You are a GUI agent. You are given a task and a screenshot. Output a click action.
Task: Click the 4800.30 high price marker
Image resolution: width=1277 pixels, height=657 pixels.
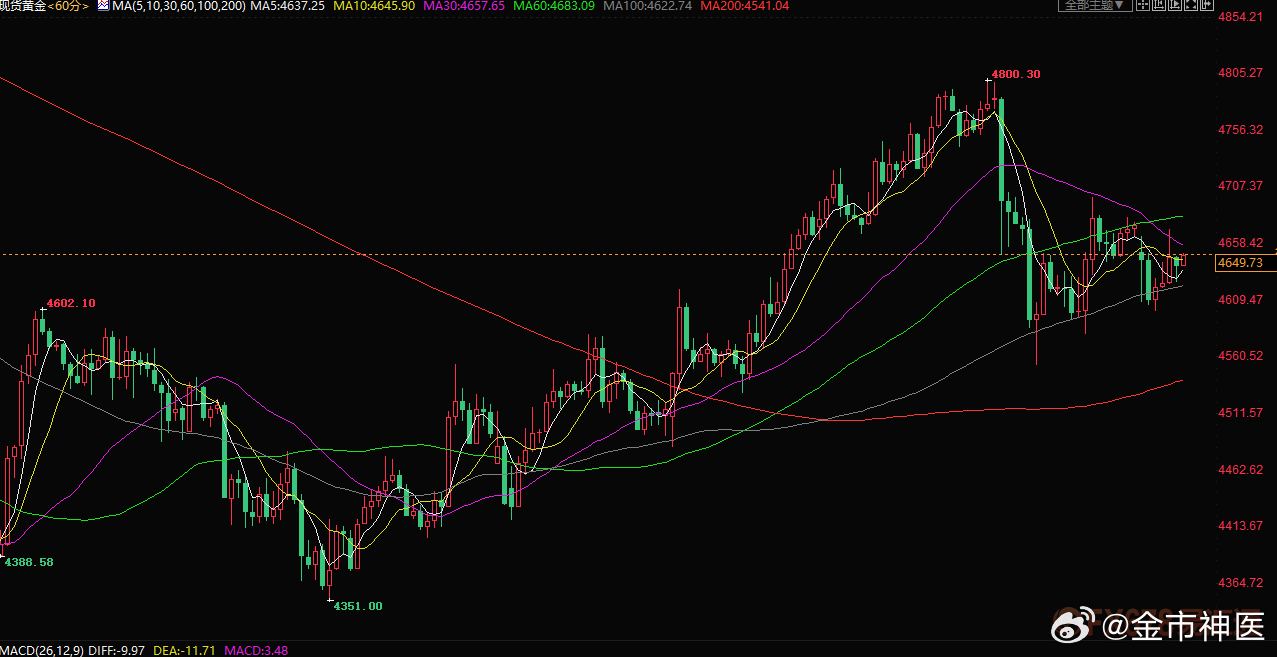coord(1015,74)
